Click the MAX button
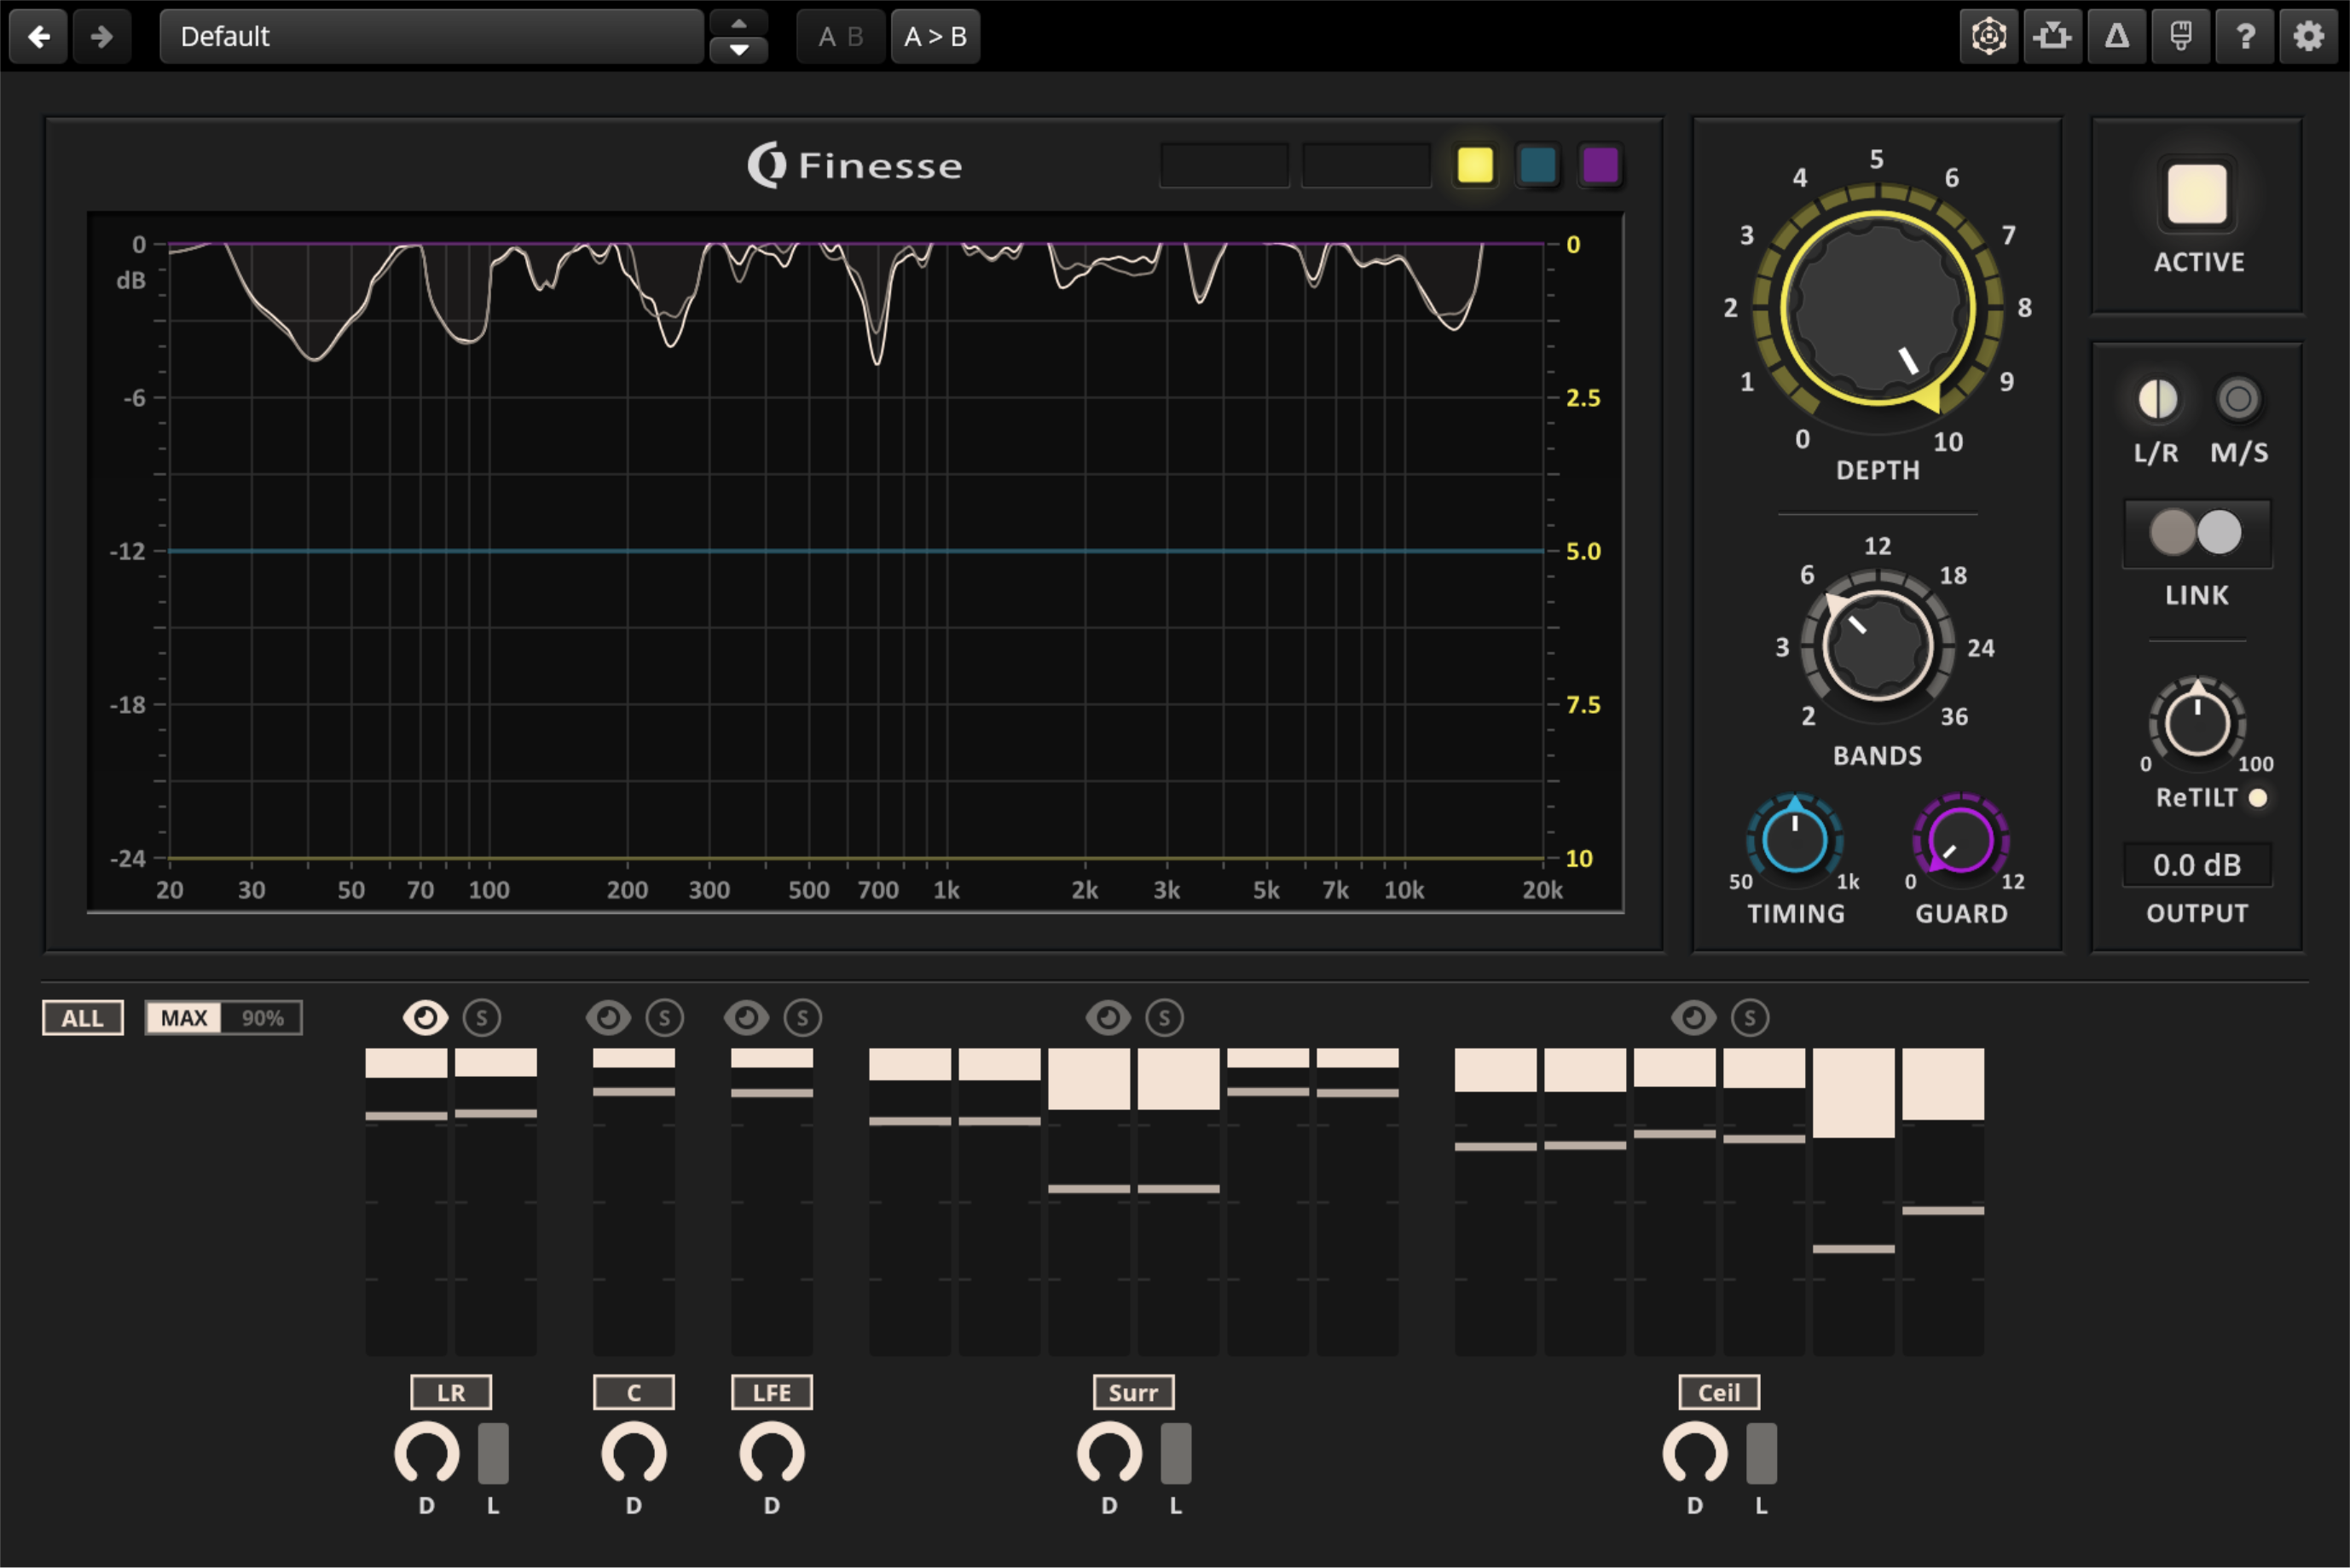Image resolution: width=2350 pixels, height=1568 pixels. point(184,1018)
